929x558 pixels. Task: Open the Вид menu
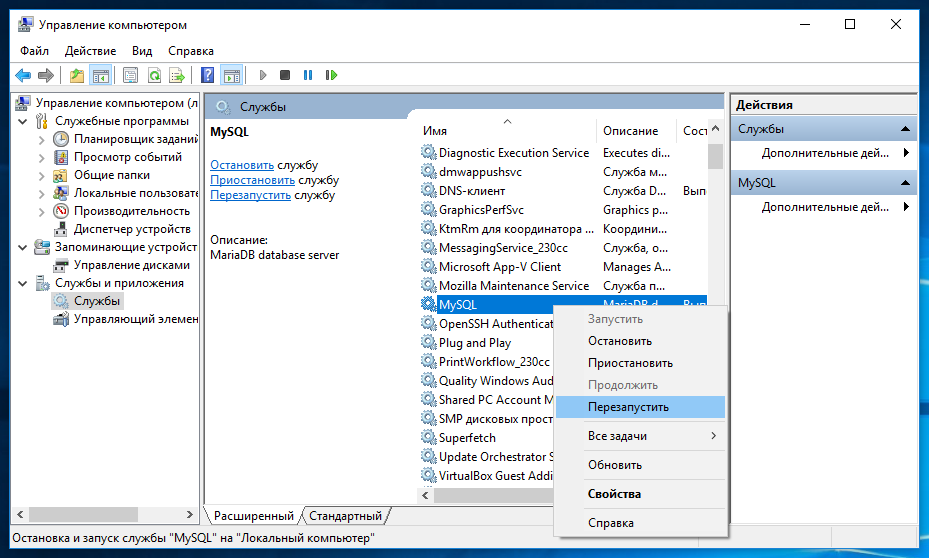tap(142, 51)
